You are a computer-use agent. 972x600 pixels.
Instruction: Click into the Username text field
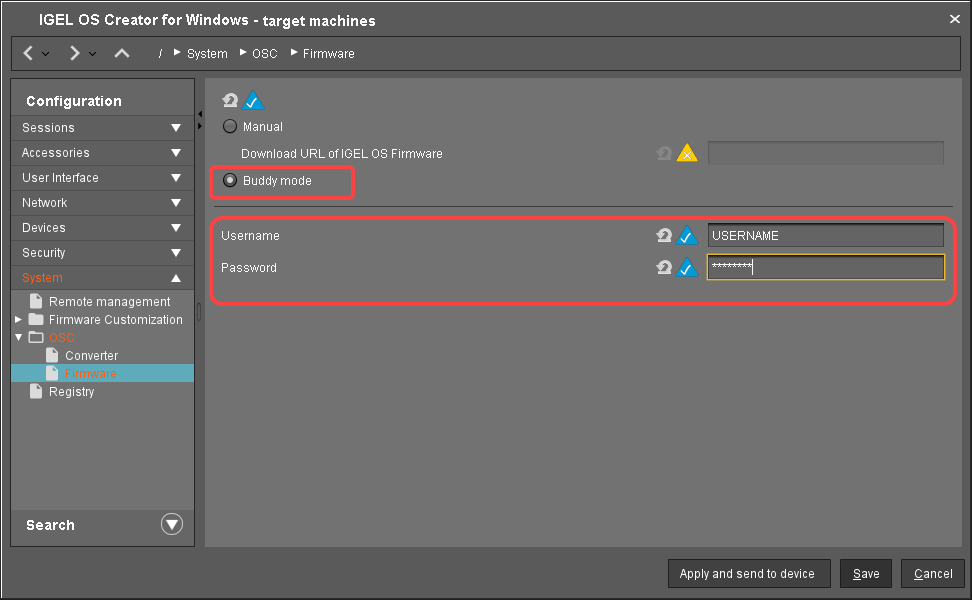tap(825, 236)
